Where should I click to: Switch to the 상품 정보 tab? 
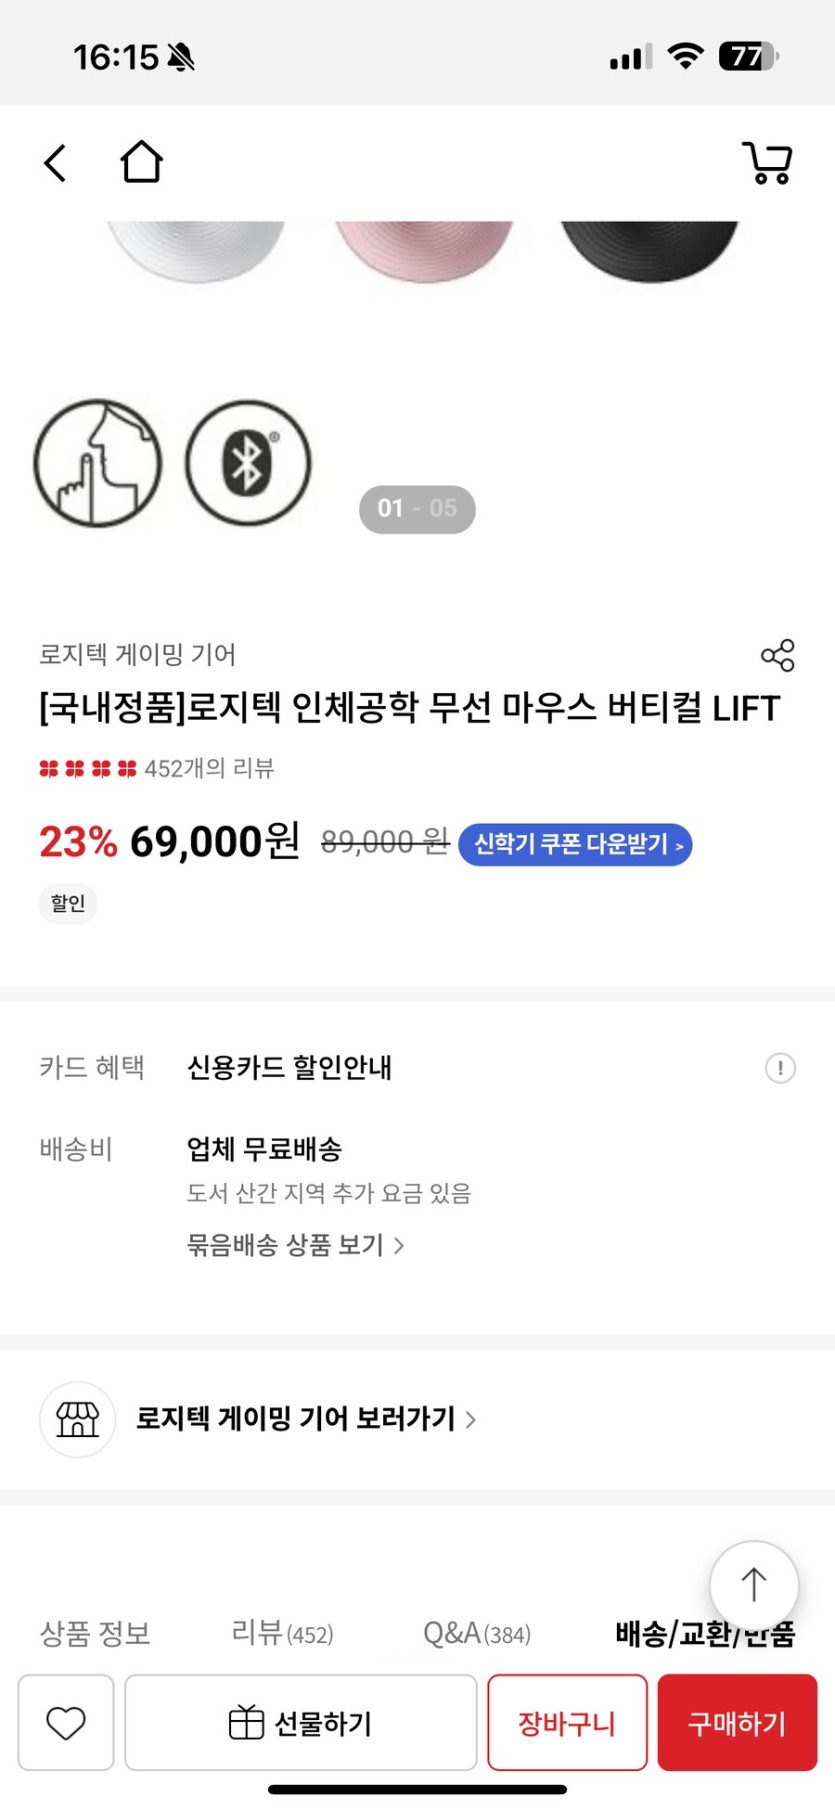click(95, 1633)
